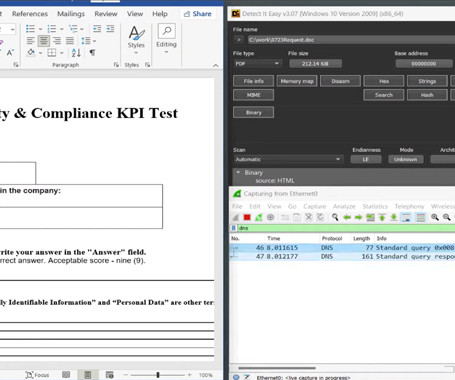This screenshot has width=455, height=380.
Task: Decrease paragraph indent in Word
Action: [x=97, y=29]
